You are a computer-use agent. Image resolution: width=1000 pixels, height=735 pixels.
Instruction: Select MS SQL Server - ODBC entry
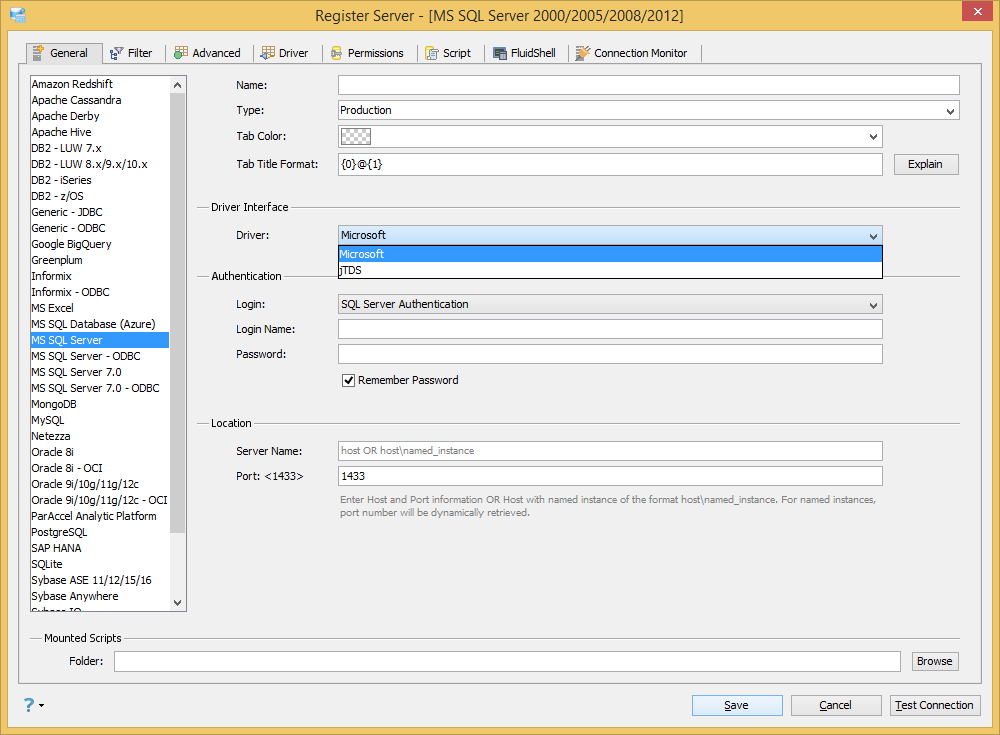click(x=100, y=356)
